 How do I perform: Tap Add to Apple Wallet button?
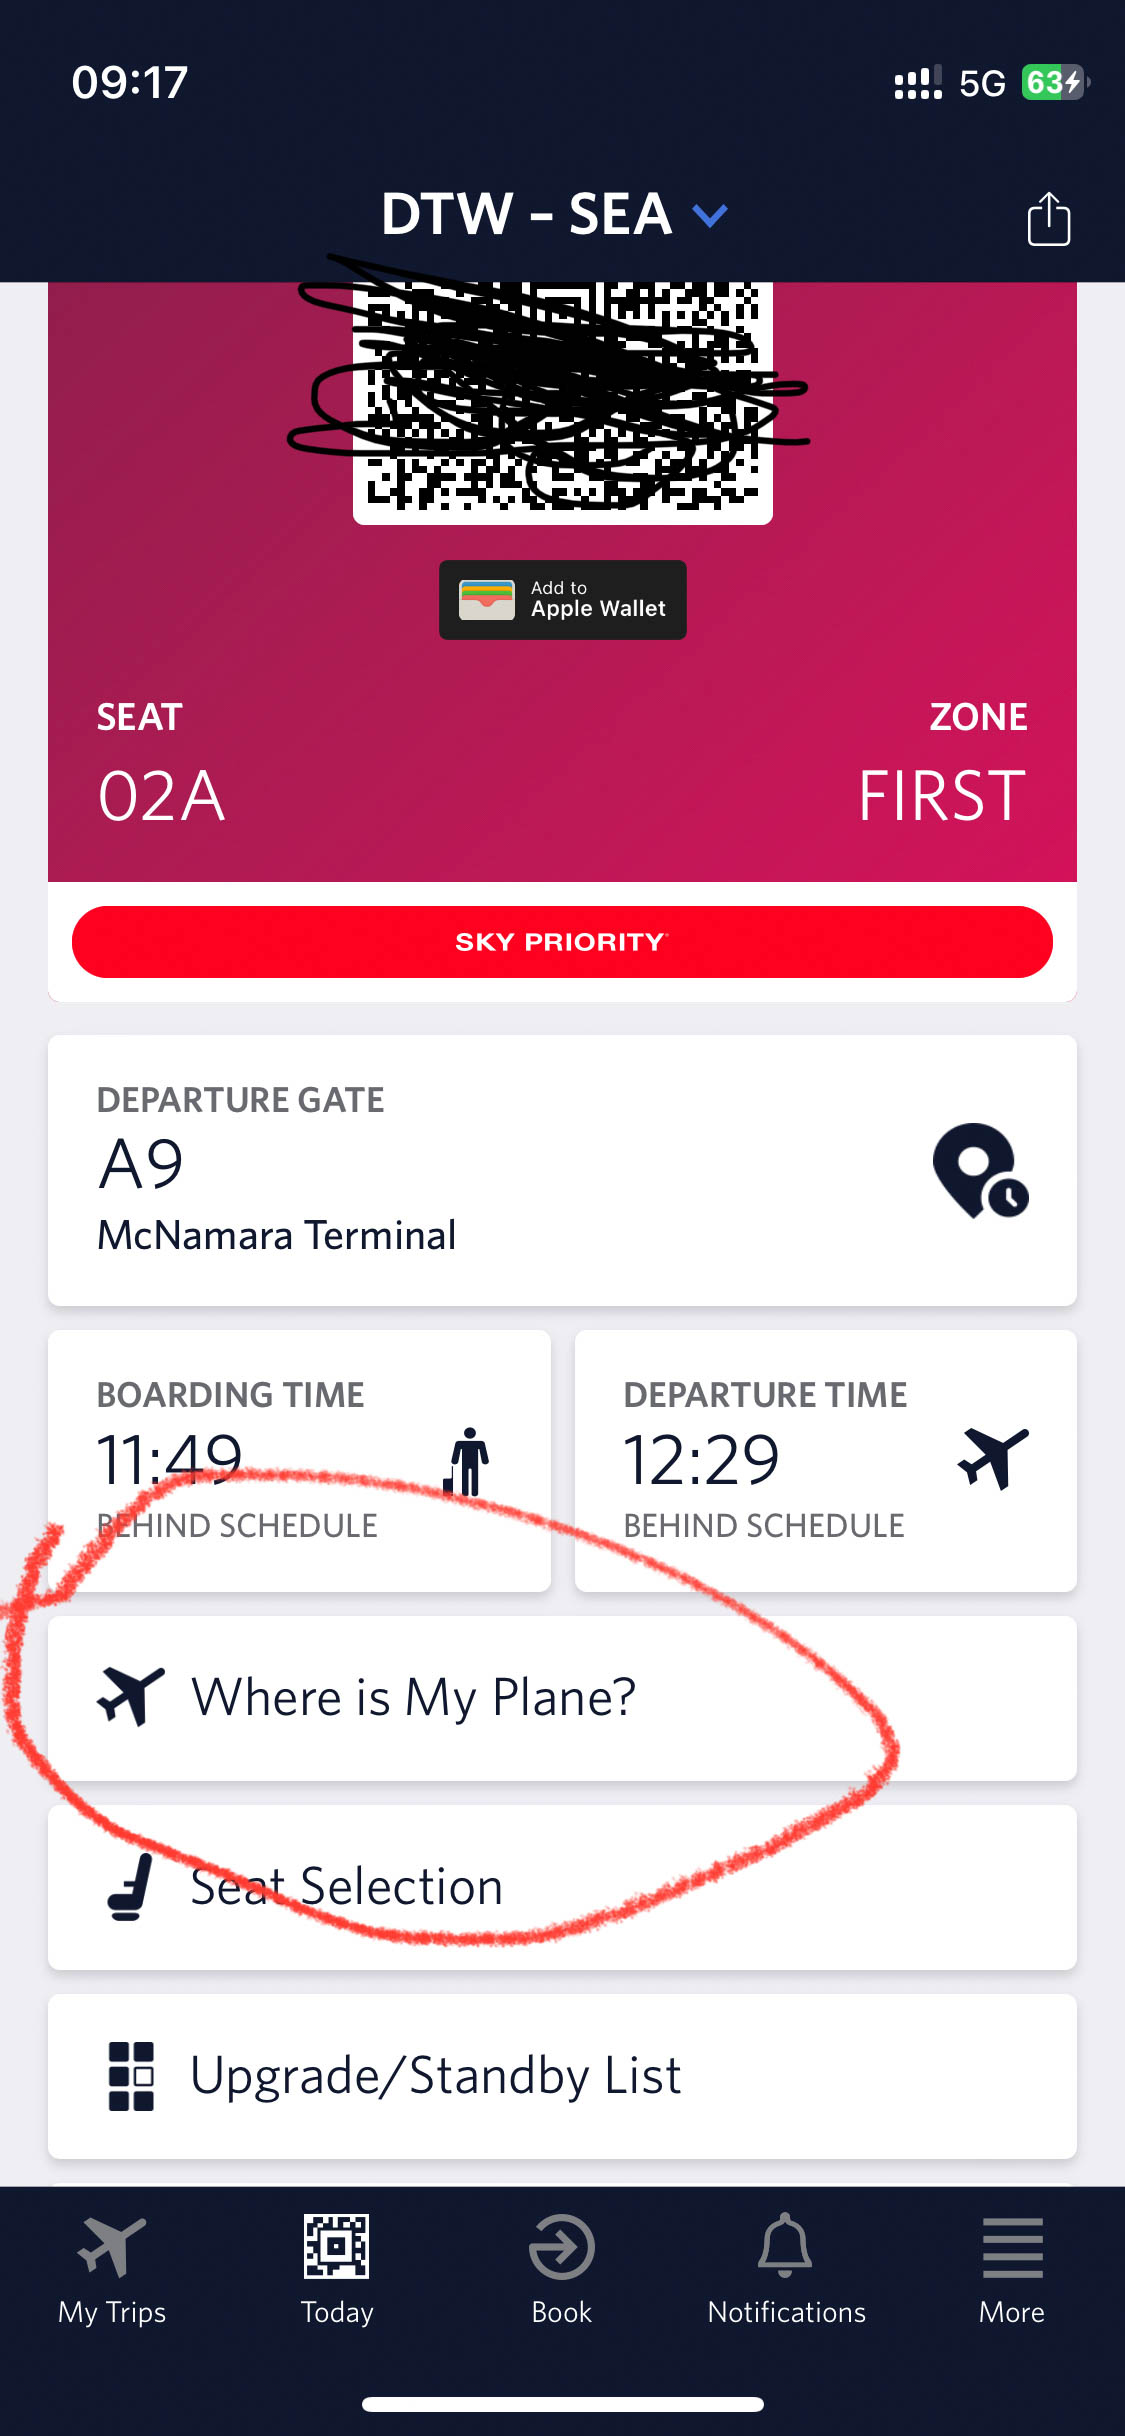[562, 600]
